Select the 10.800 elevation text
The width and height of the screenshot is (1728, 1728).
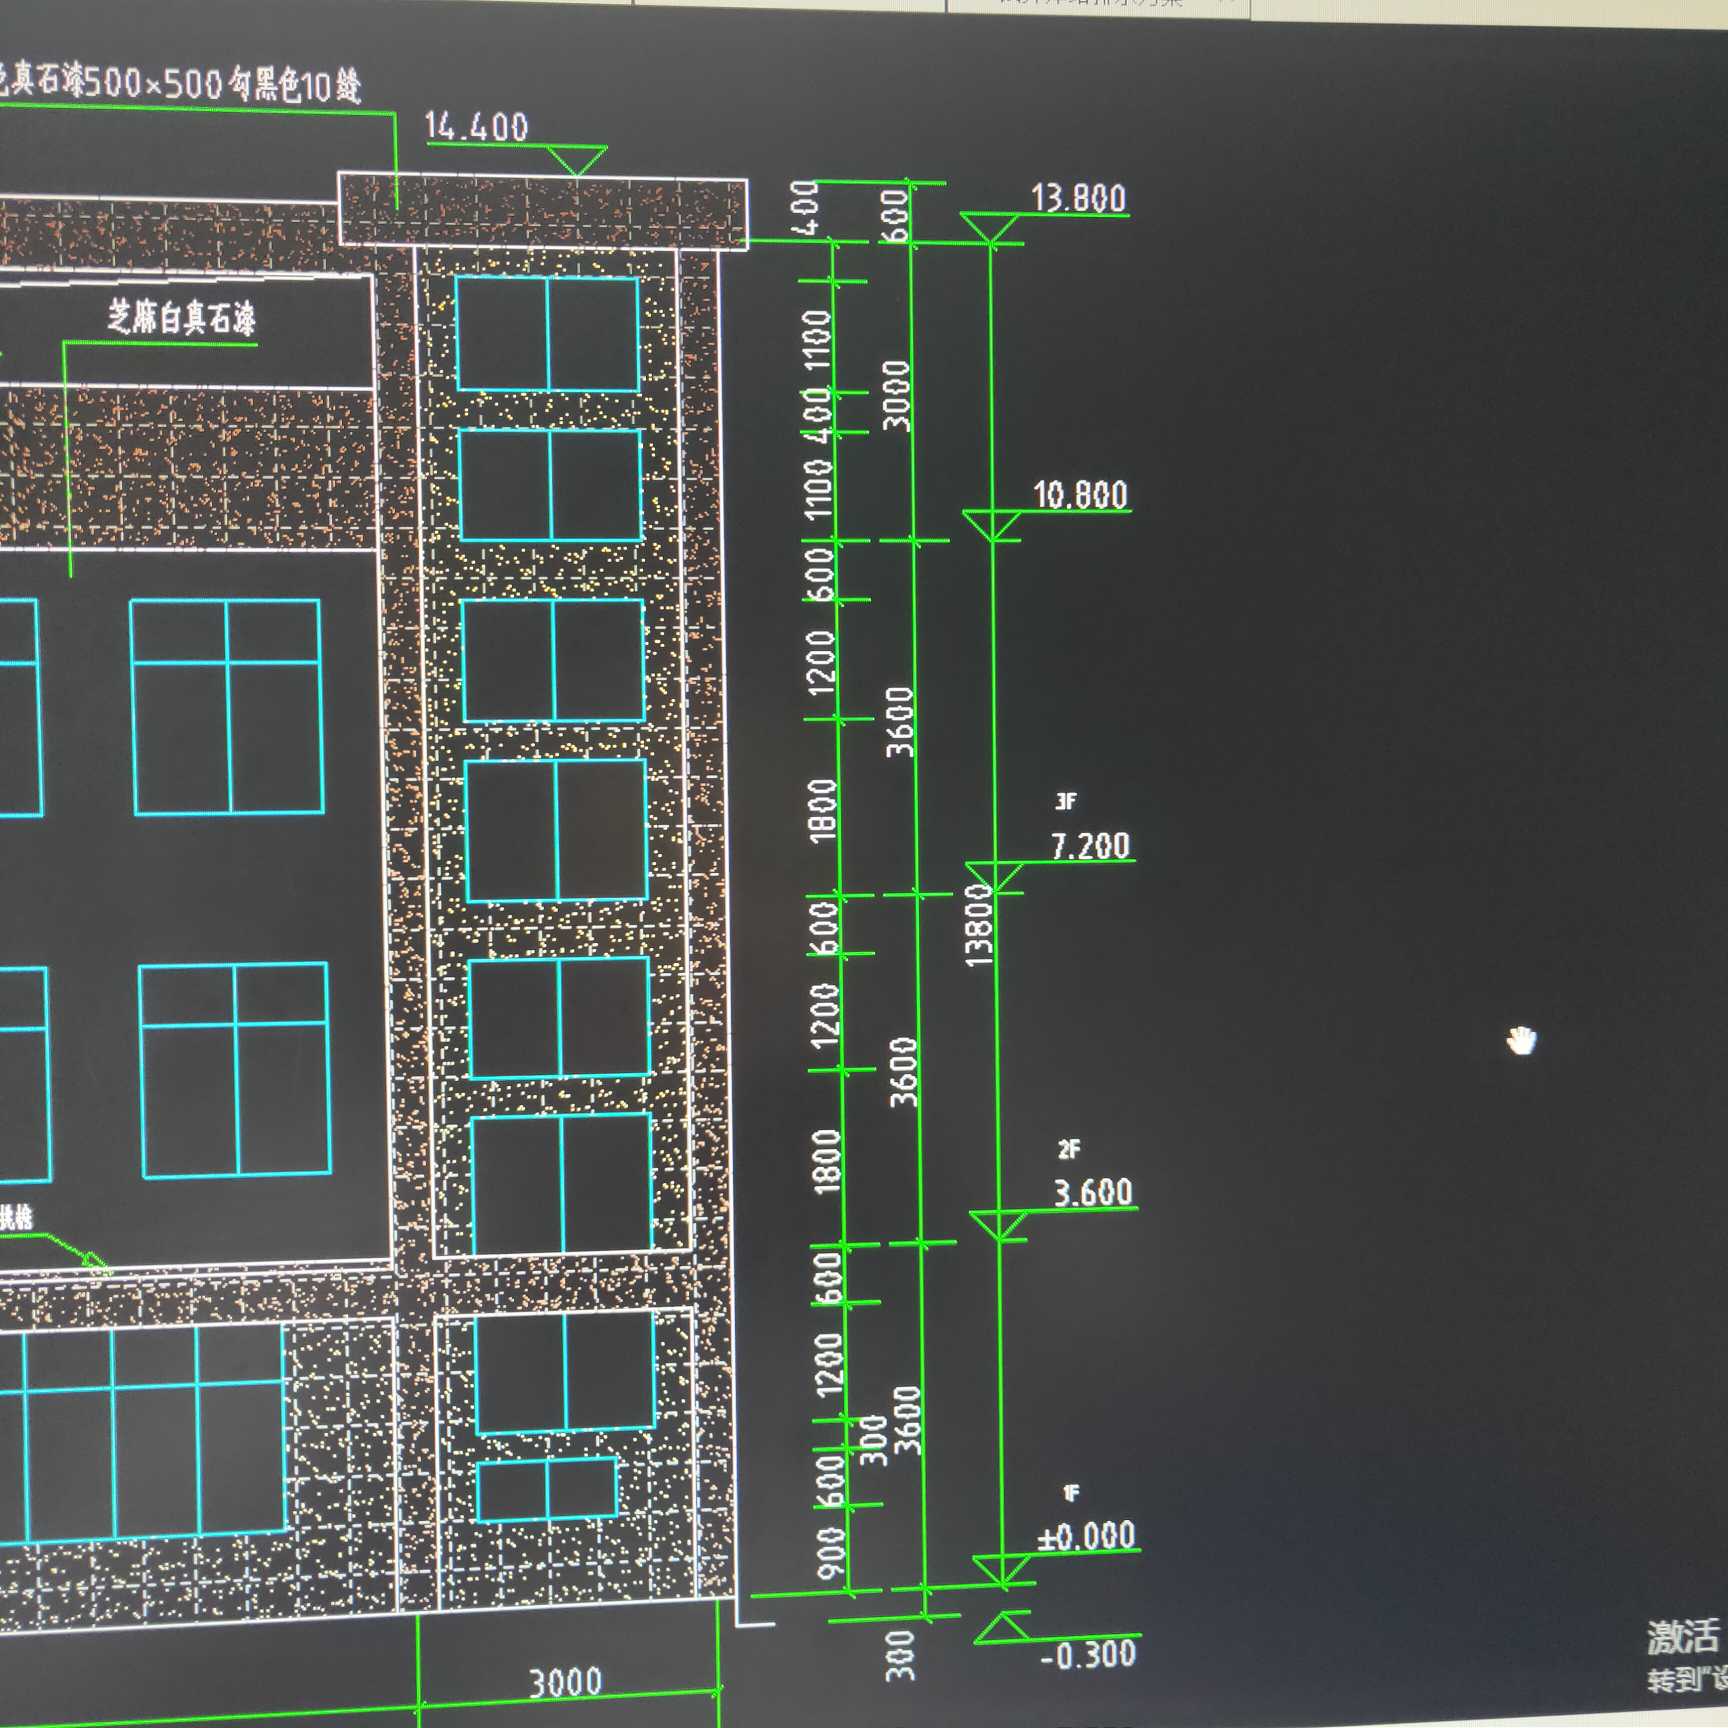[1080, 495]
